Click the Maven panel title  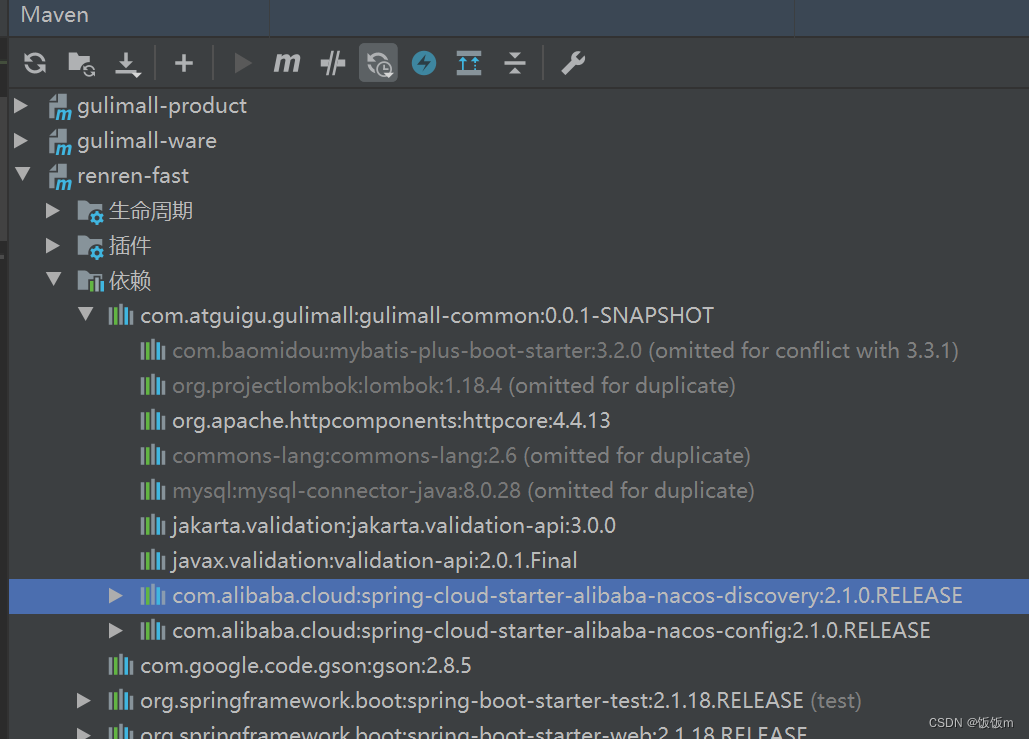54,14
